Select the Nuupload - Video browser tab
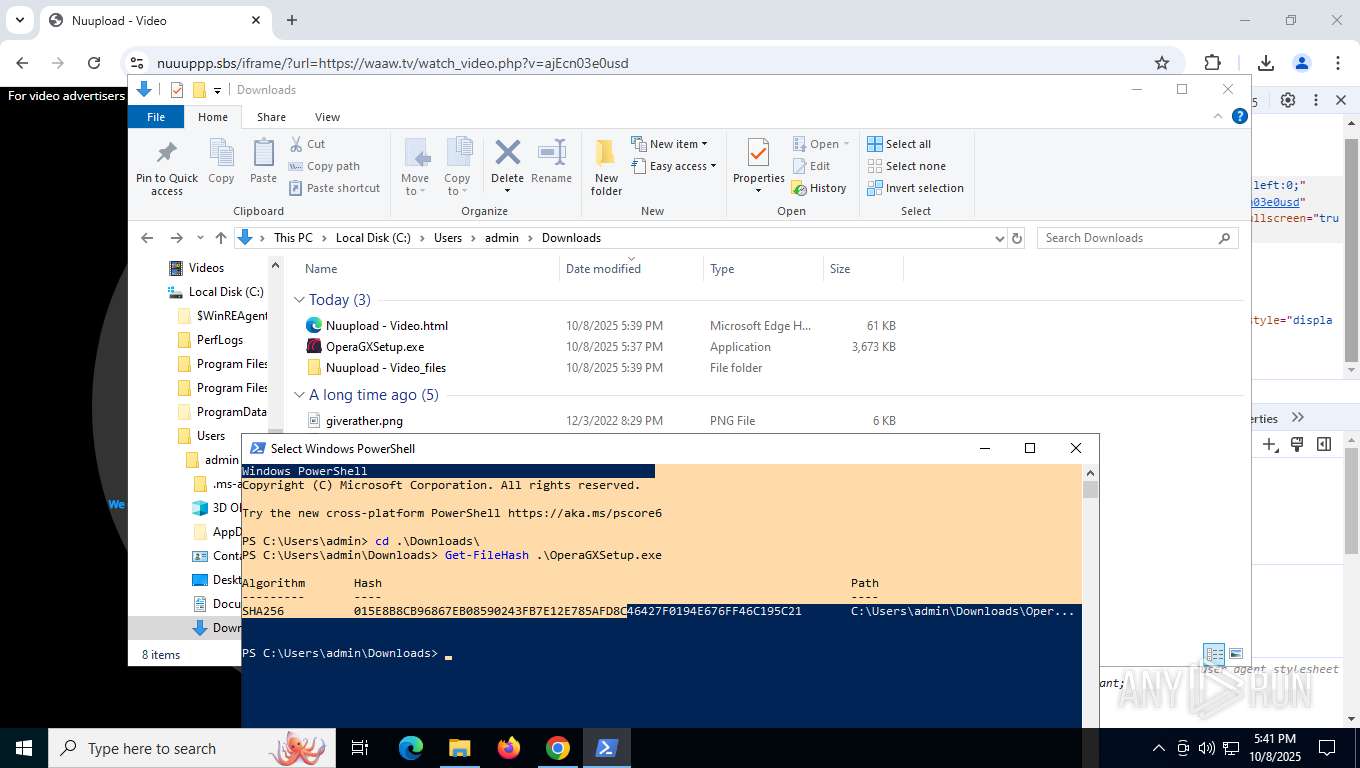 pyautogui.click(x=154, y=20)
